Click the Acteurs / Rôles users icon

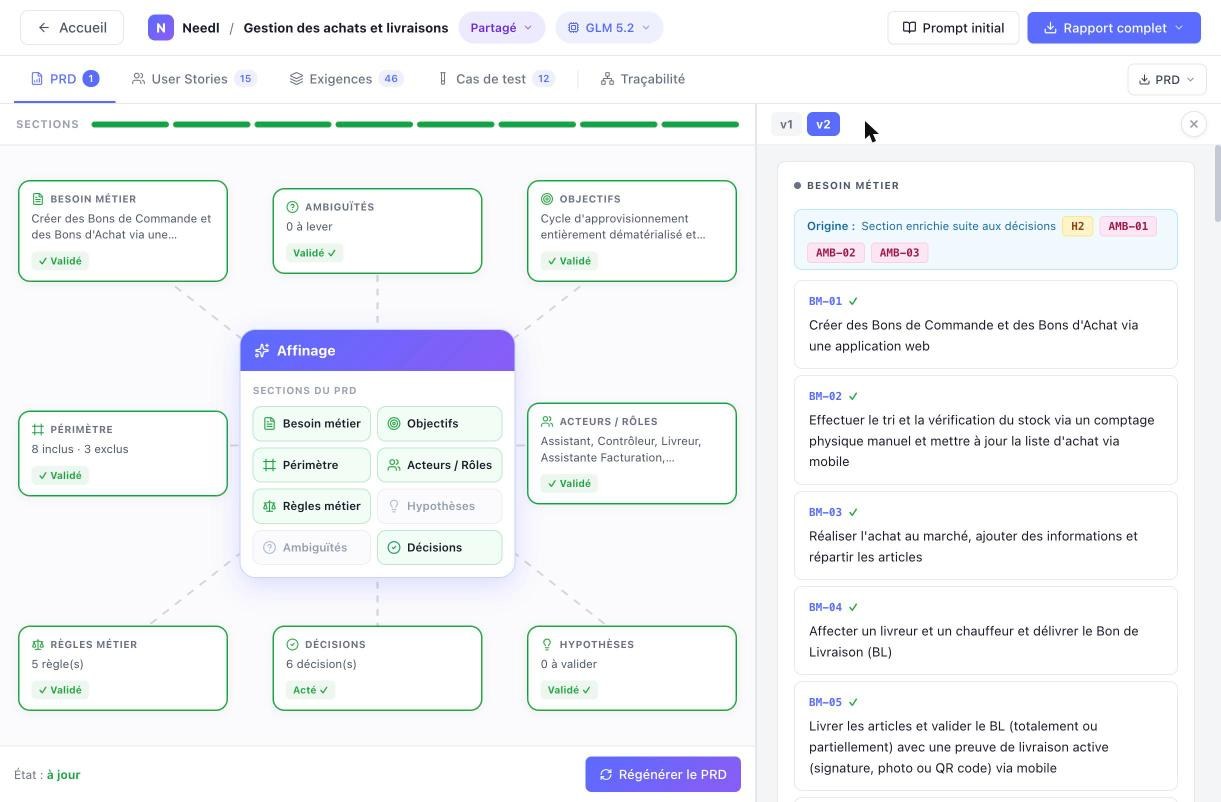pyautogui.click(x=547, y=422)
